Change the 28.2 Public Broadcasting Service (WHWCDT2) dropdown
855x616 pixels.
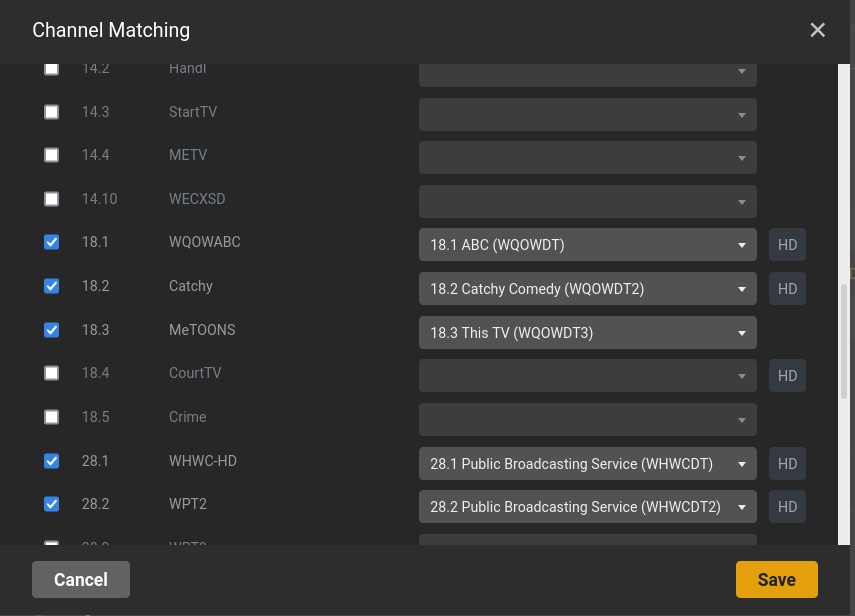588,507
